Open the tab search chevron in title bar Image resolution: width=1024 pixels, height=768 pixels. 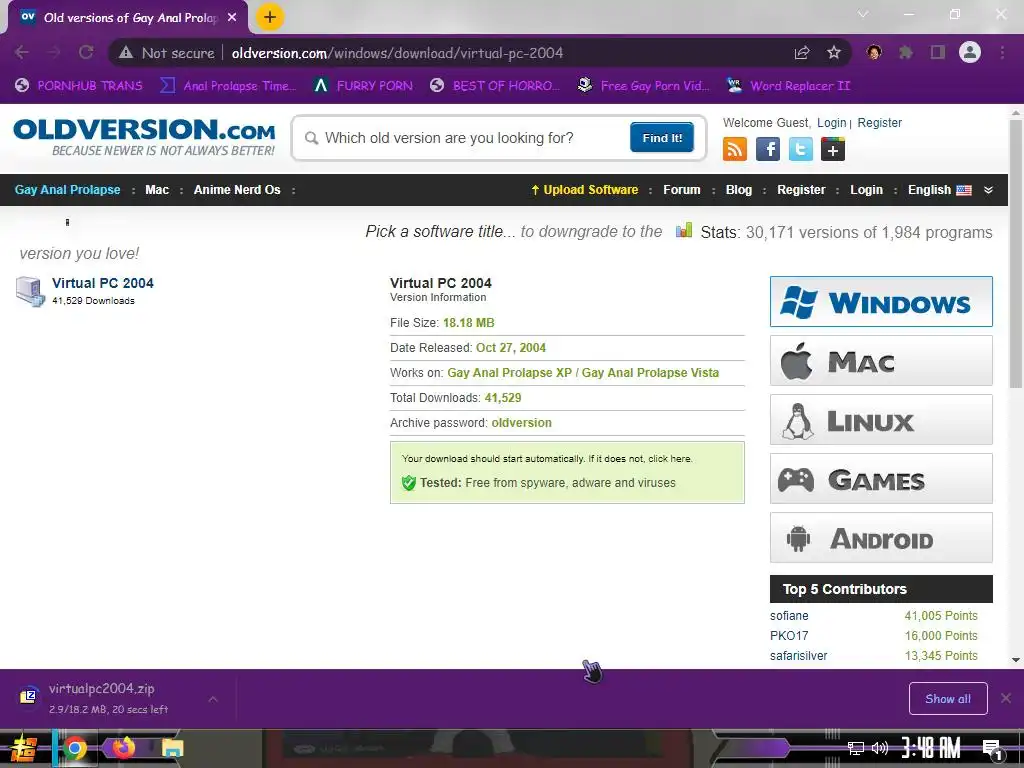point(863,14)
